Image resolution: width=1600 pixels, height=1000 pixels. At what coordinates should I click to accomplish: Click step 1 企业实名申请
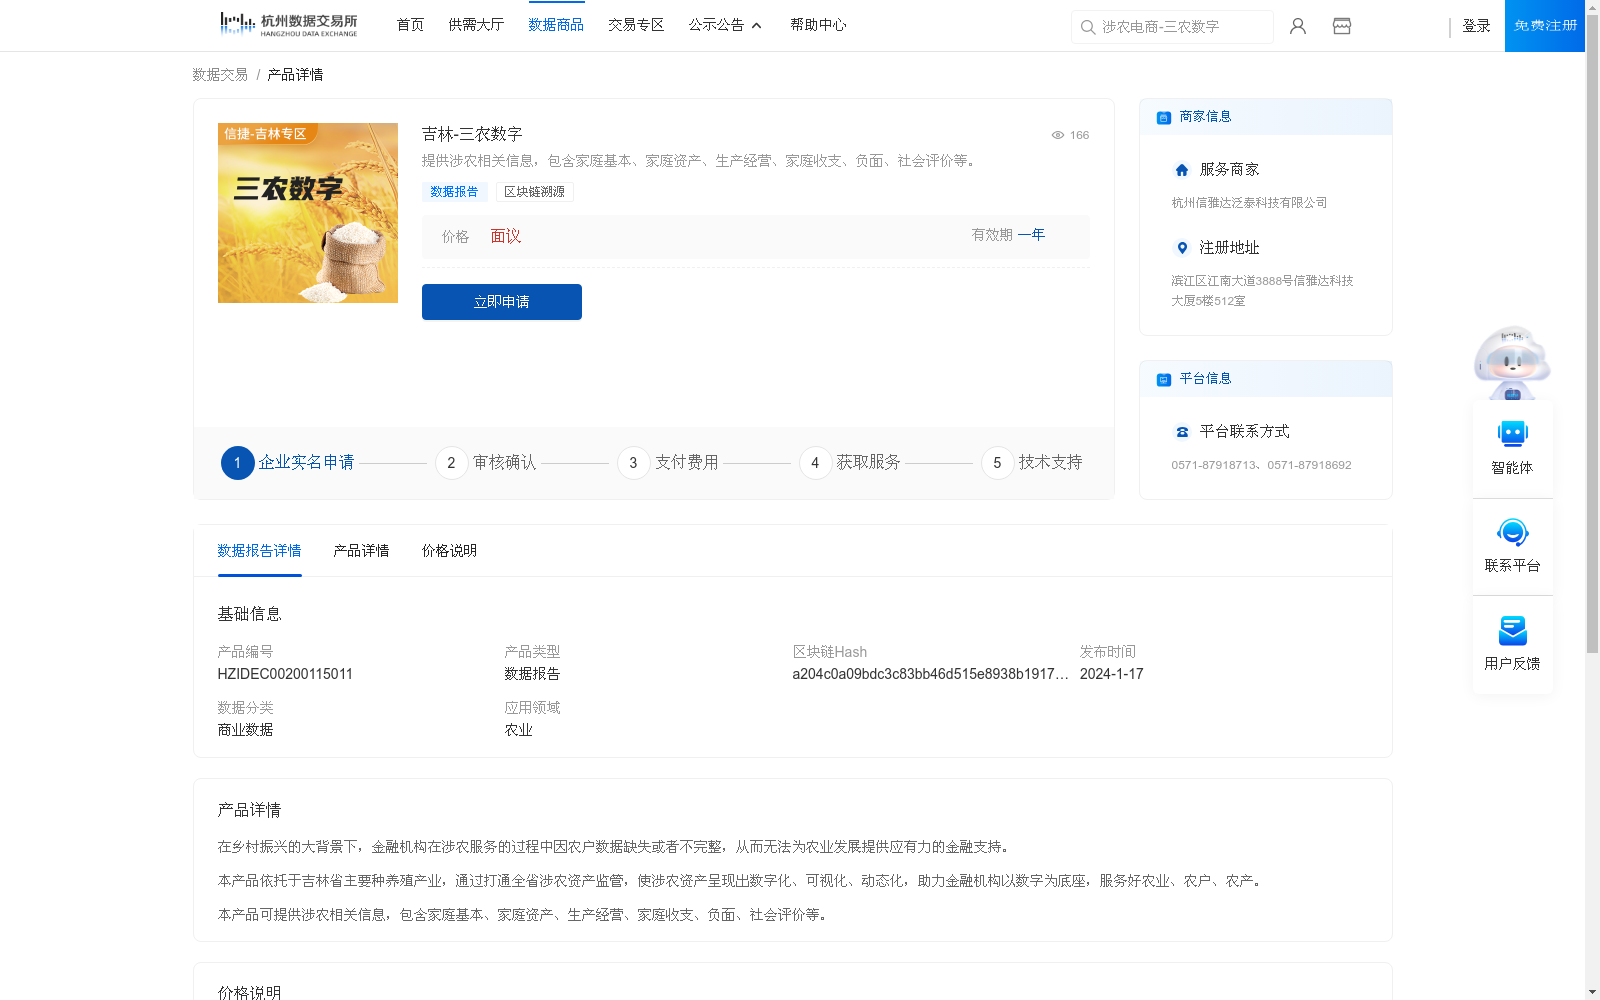click(x=288, y=463)
